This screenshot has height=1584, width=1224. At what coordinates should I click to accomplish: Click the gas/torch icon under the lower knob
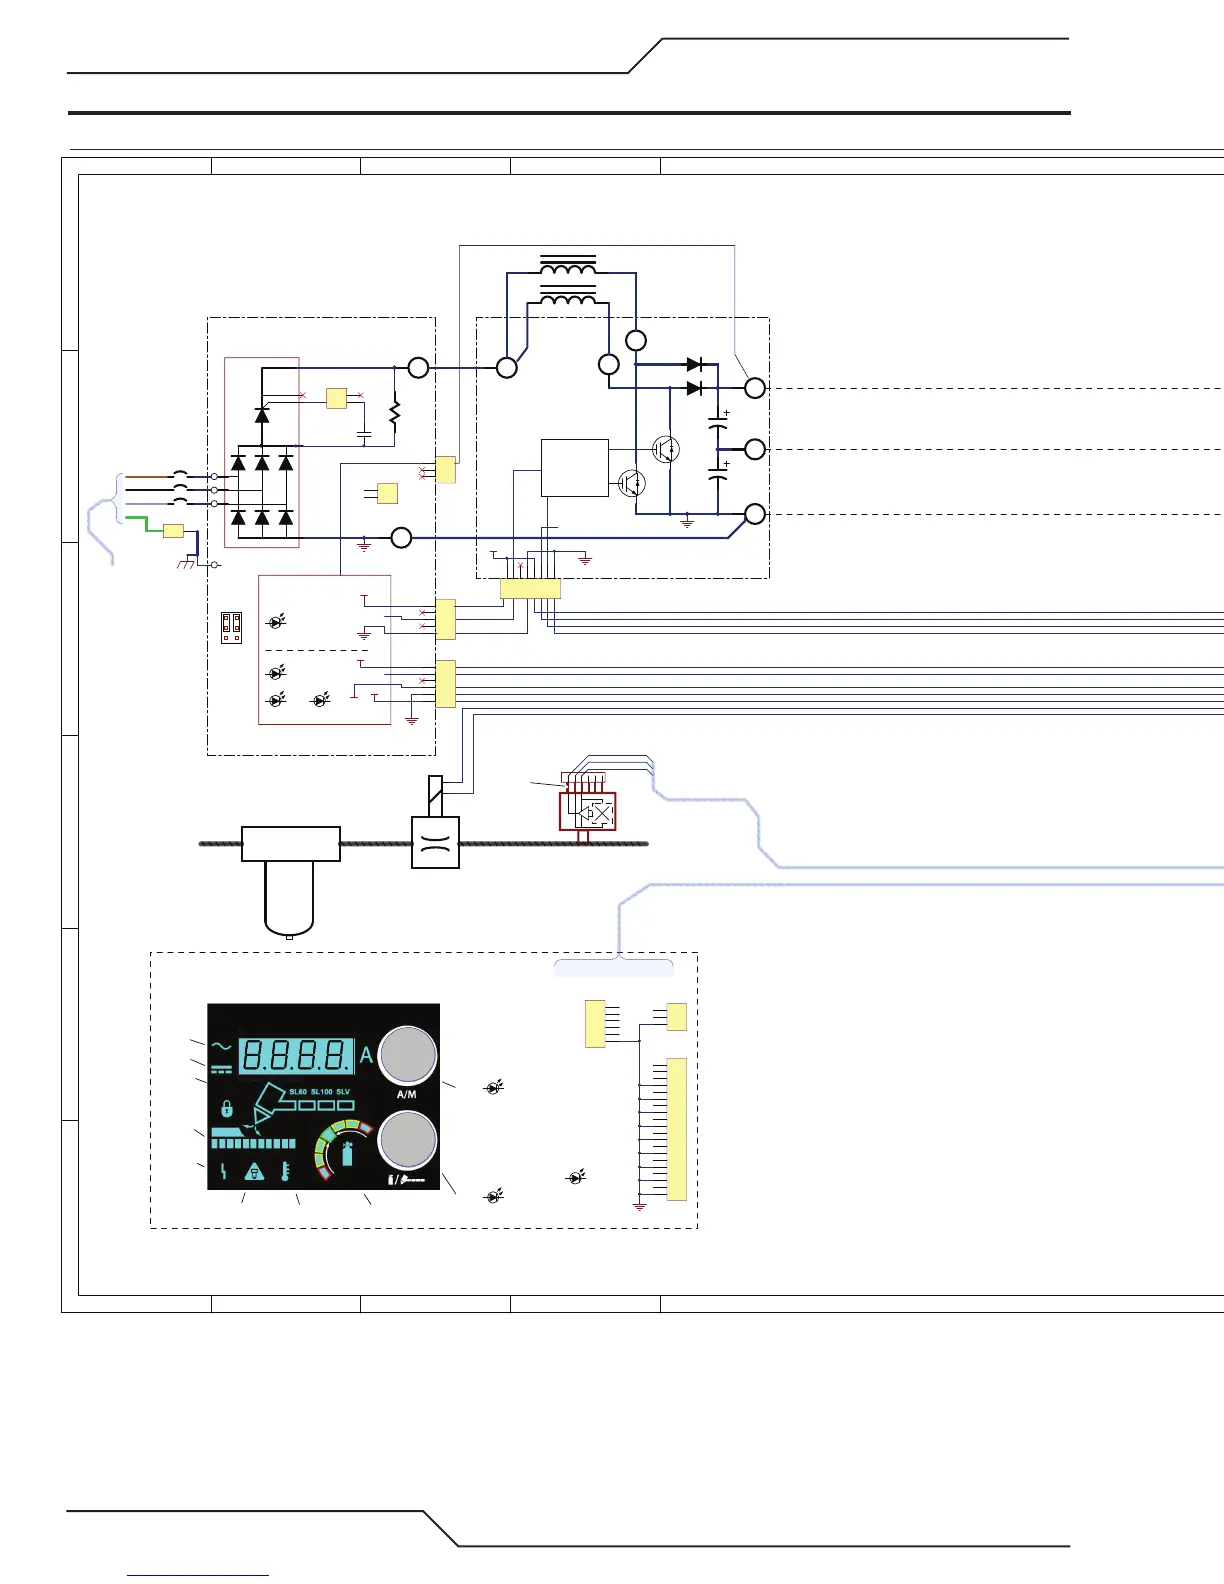point(406,1180)
